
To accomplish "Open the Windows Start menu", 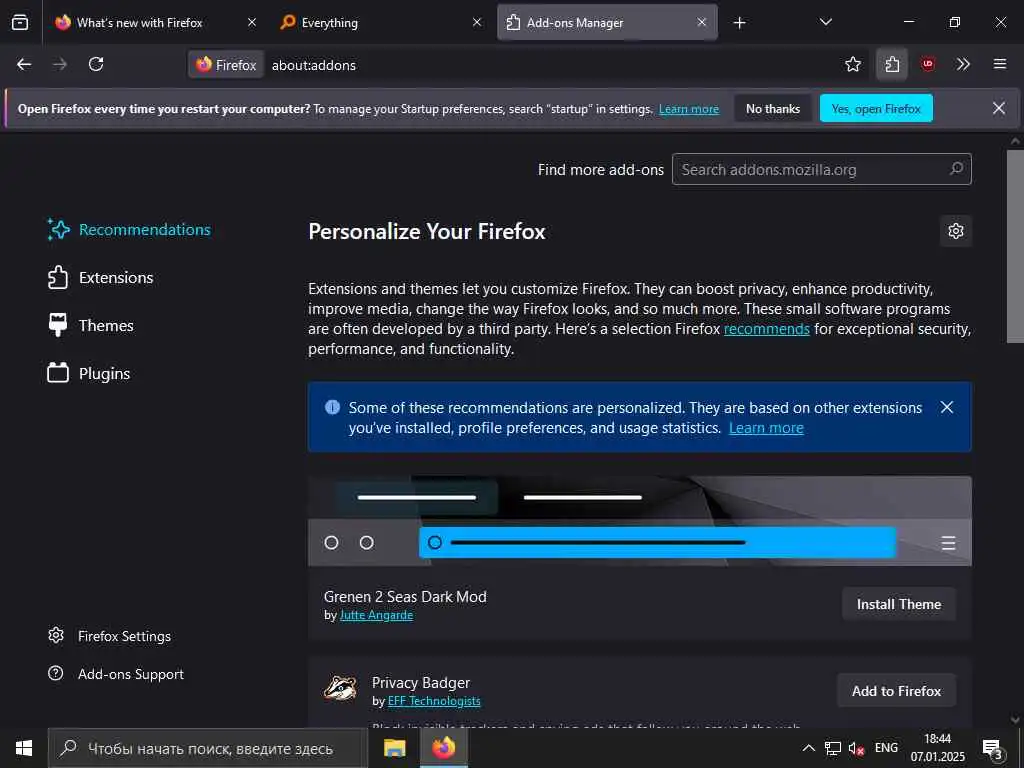I will pyautogui.click(x=24, y=748).
